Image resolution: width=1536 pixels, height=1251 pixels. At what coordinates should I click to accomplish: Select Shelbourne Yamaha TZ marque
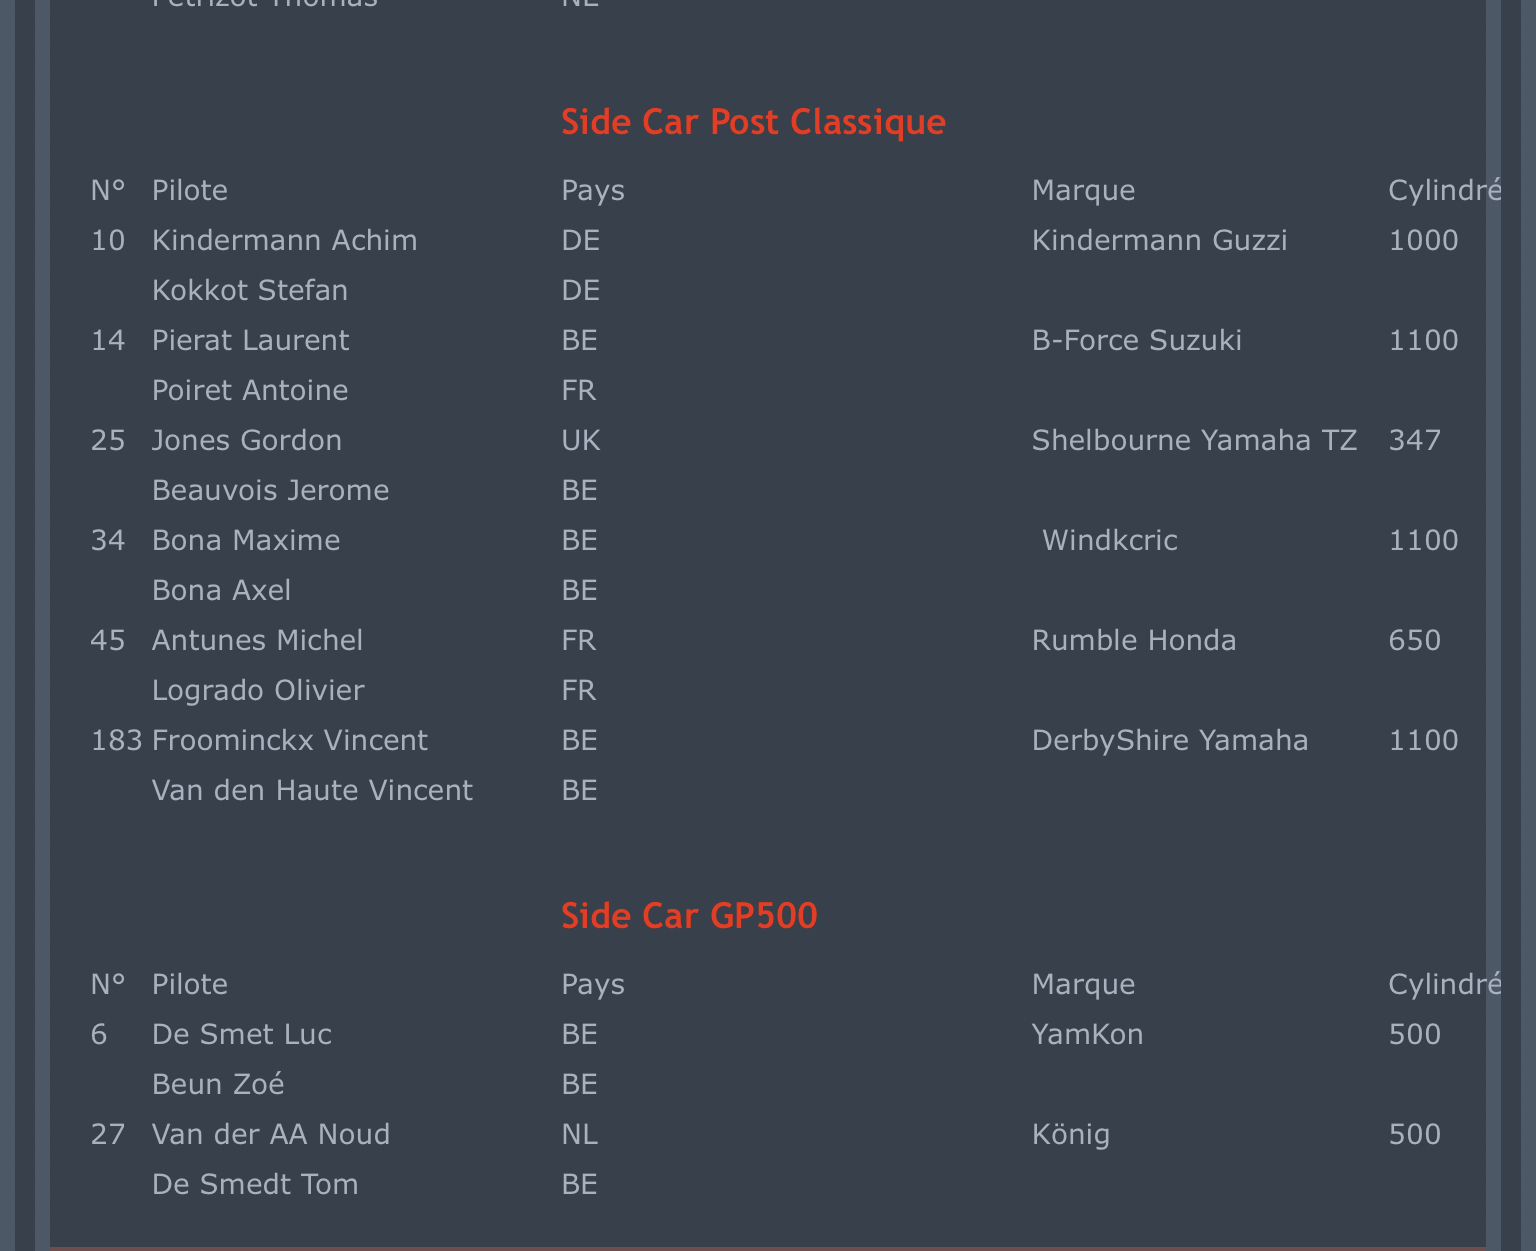point(1195,441)
